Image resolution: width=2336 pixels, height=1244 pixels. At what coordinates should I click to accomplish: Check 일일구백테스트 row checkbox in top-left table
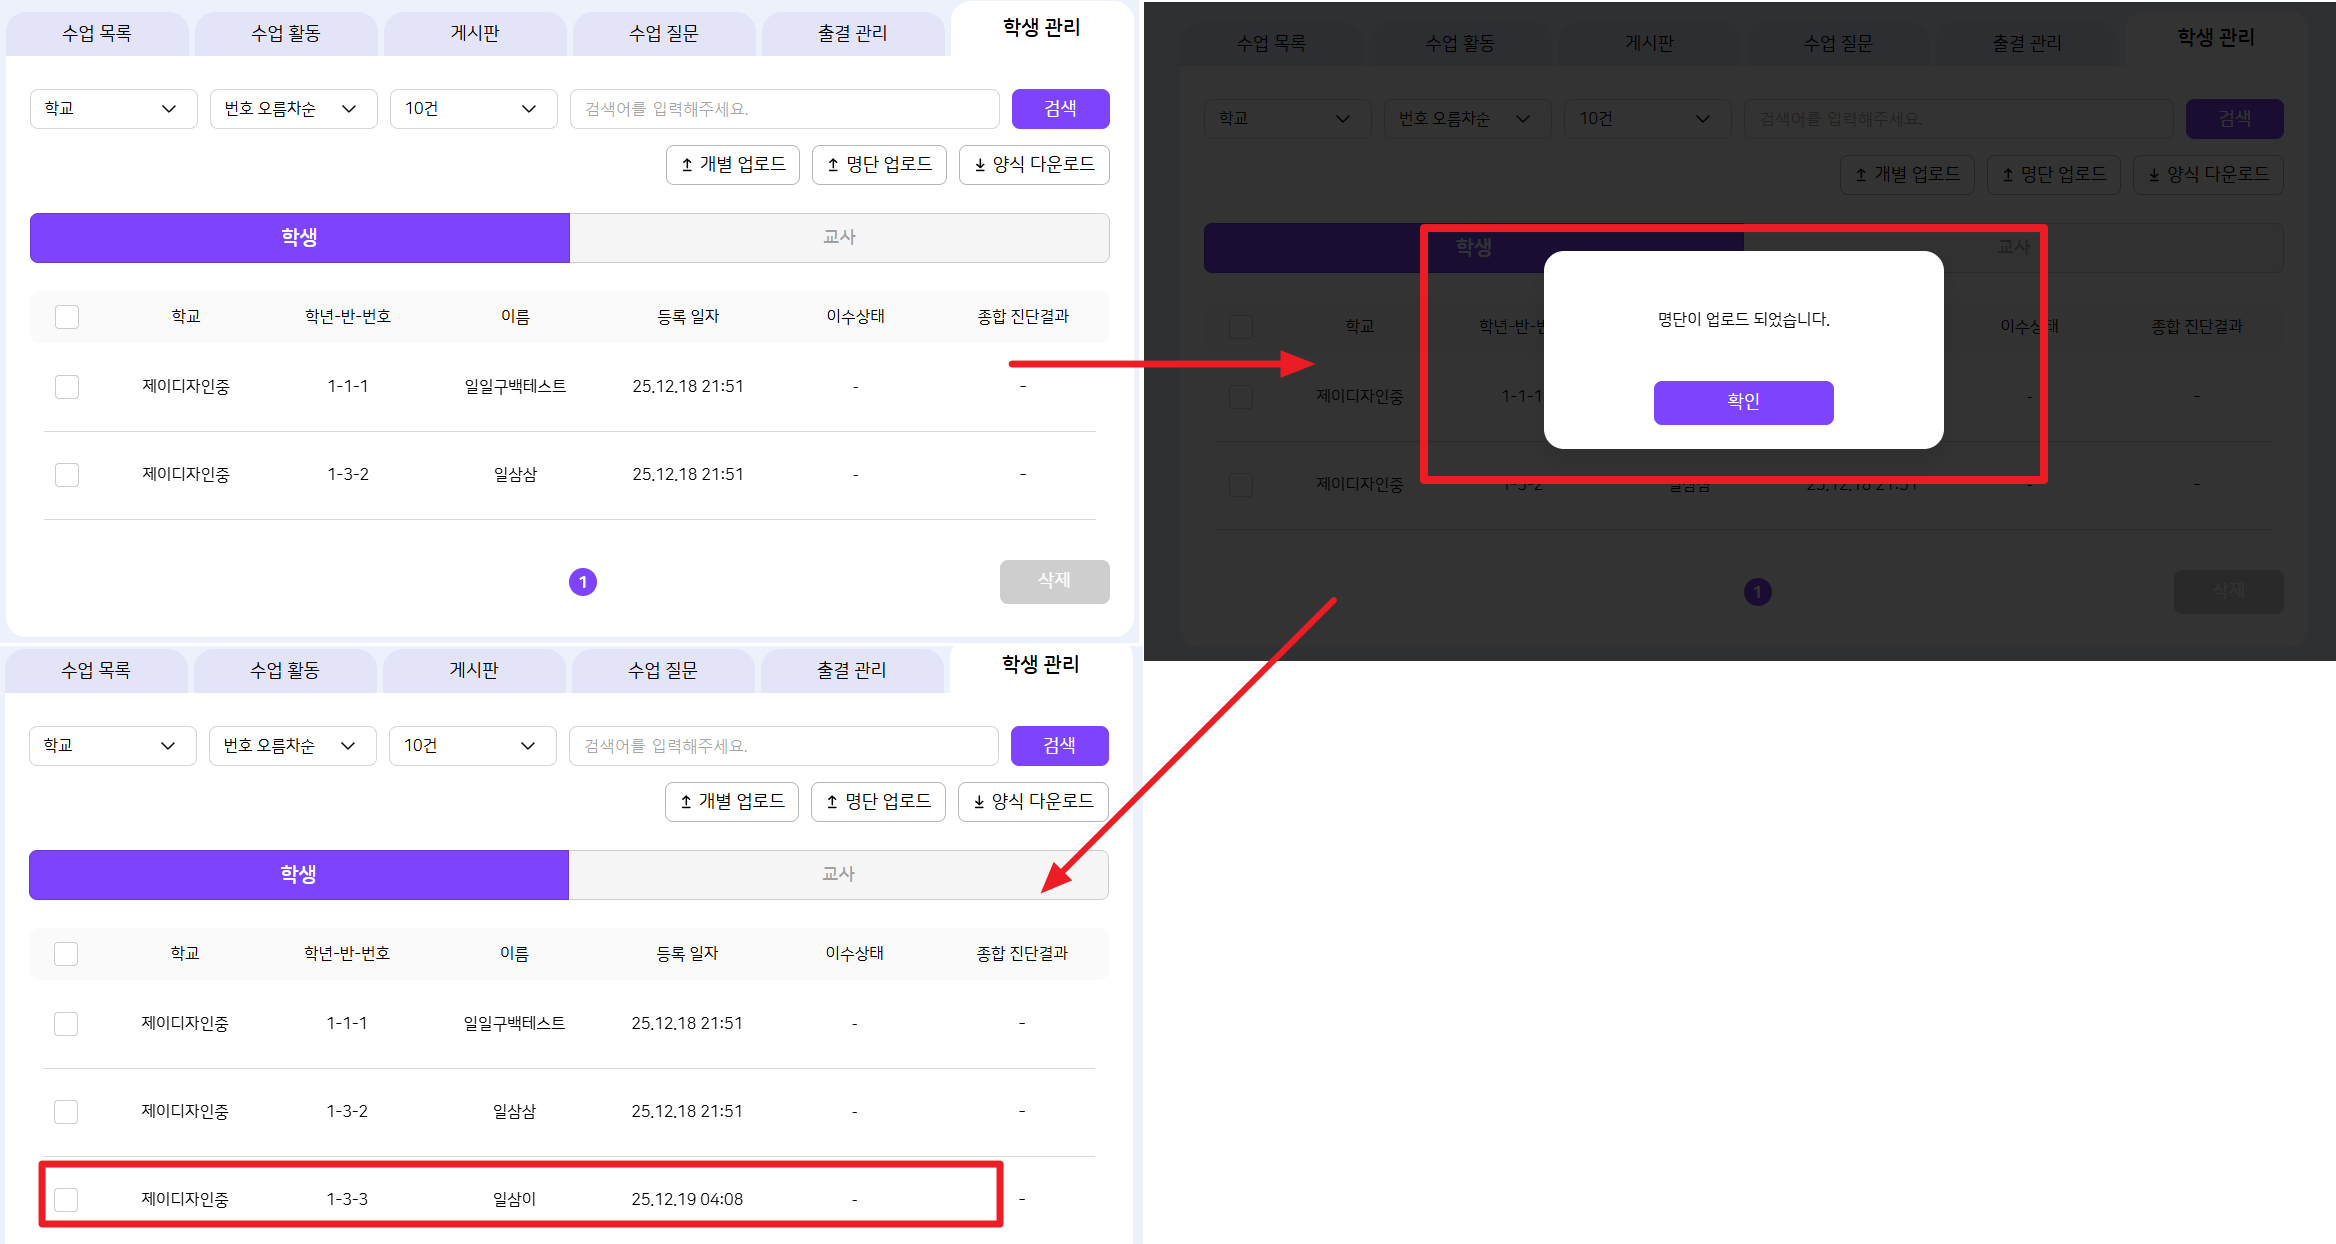click(x=67, y=387)
